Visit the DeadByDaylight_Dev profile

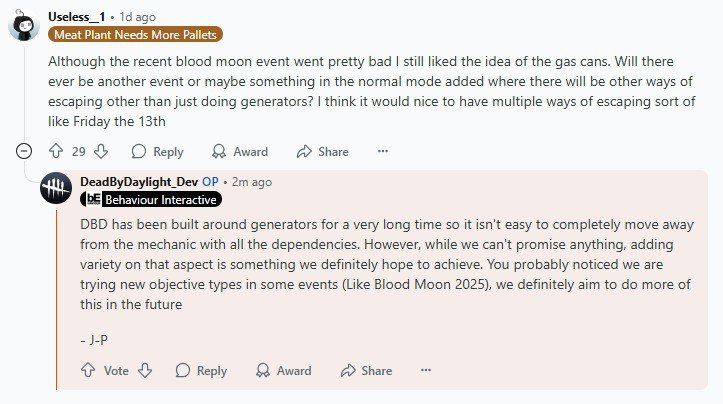[138, 181]
